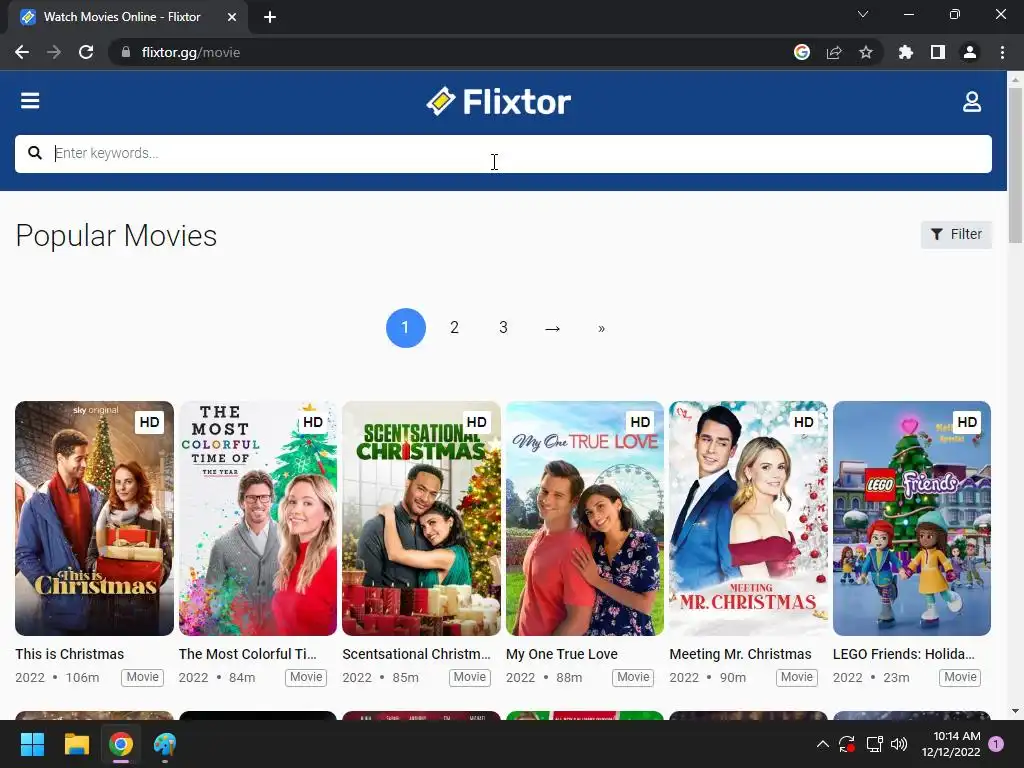Bookmark this tab with star icon
Viewport: 1024px width, 768px height.
pyautogui.click(x=866, y=52)
